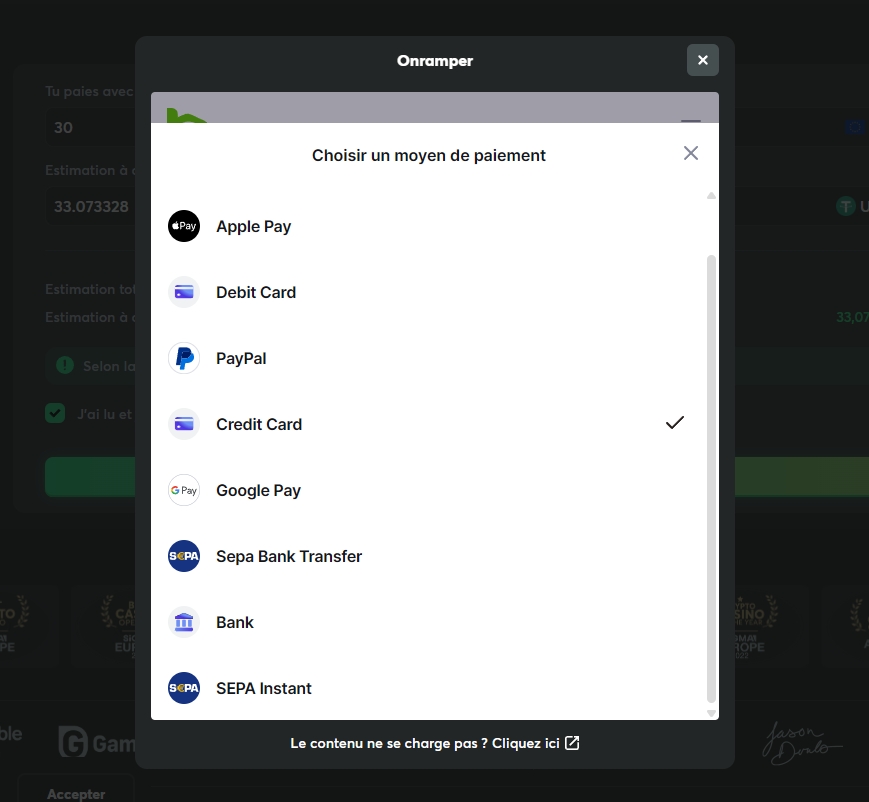Click the PayPal logo icon
Viewport: 869px width, 802px height.
(184, 358)
